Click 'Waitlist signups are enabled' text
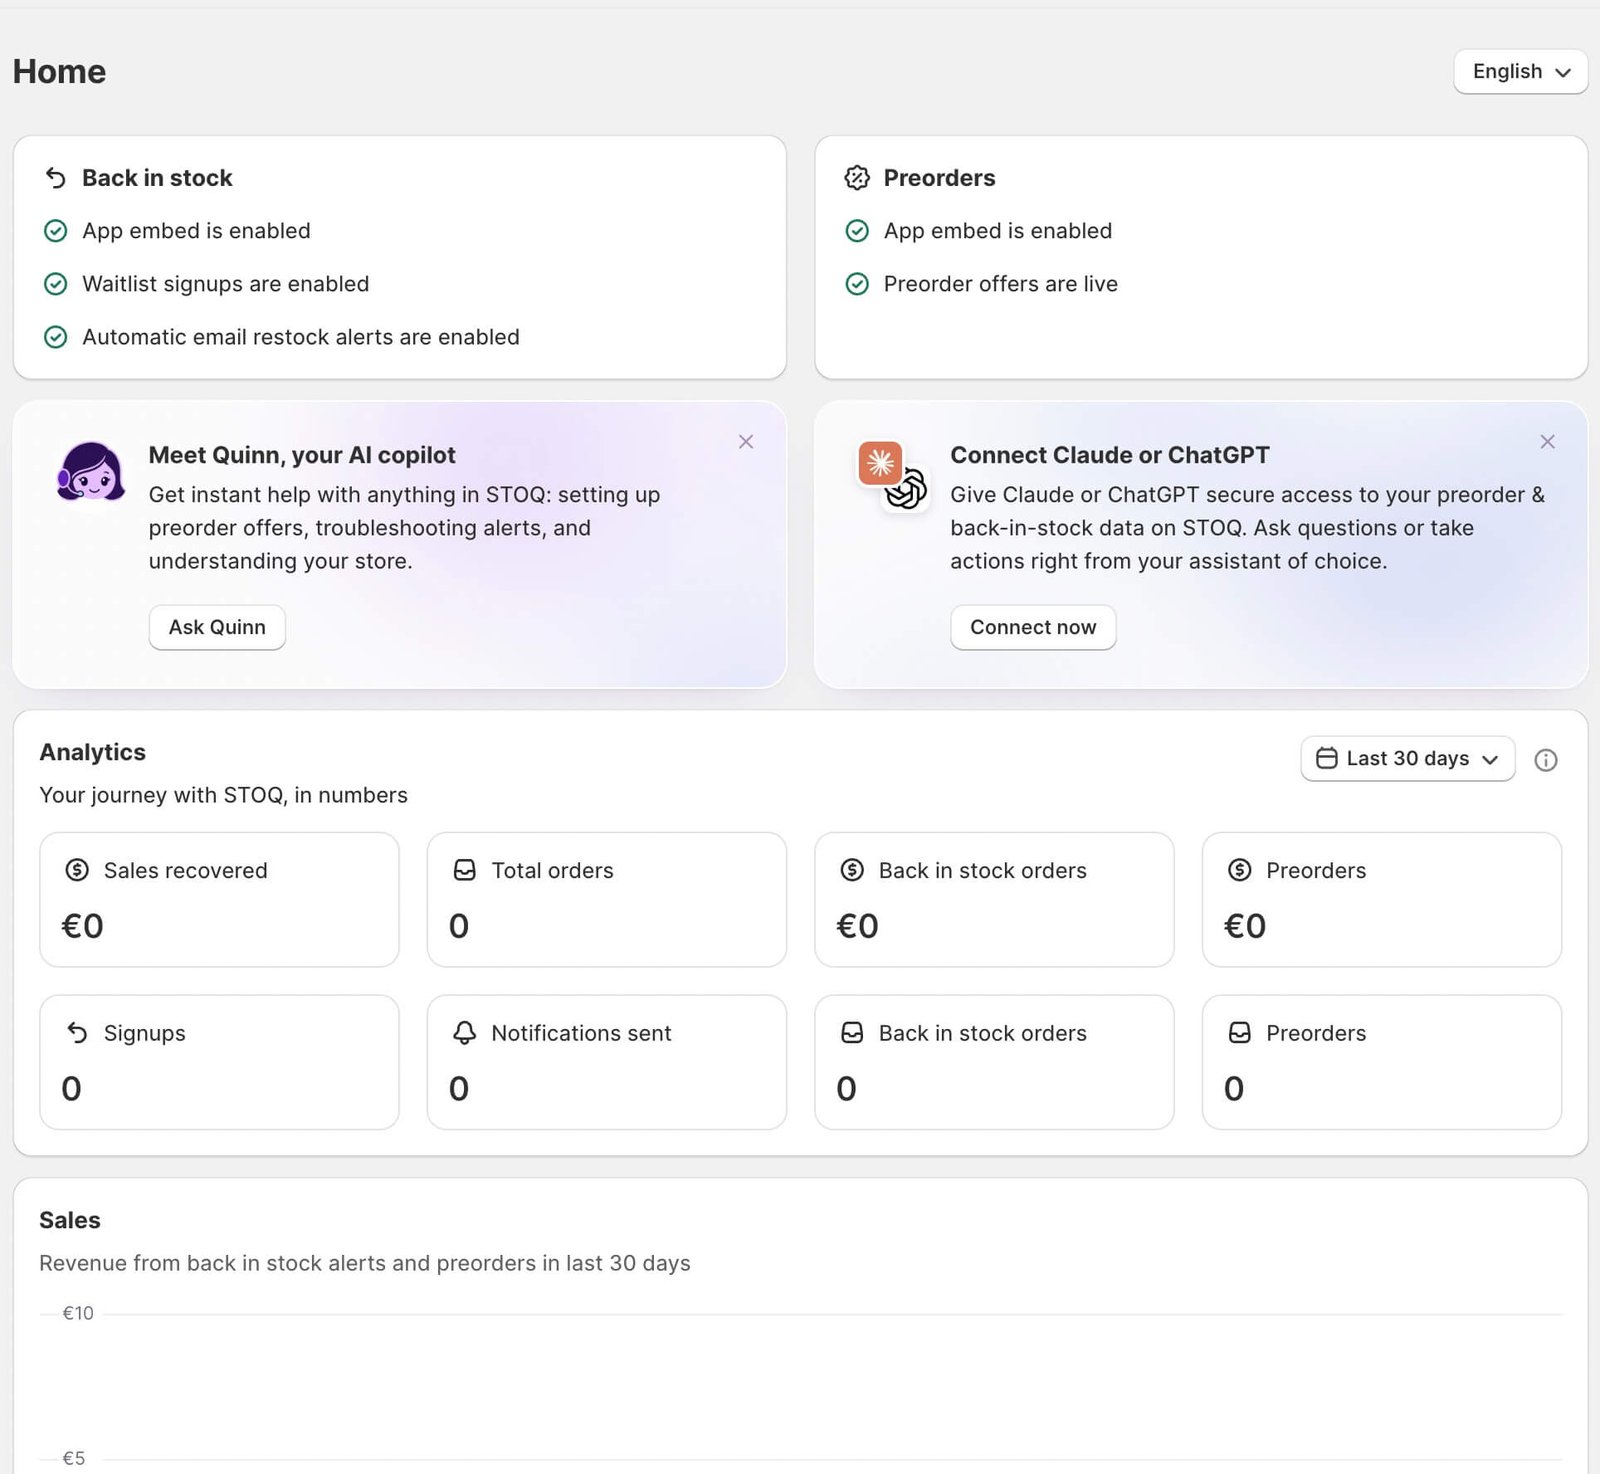The height and width of the screenshot is (1474, 1600). (226, 284)
